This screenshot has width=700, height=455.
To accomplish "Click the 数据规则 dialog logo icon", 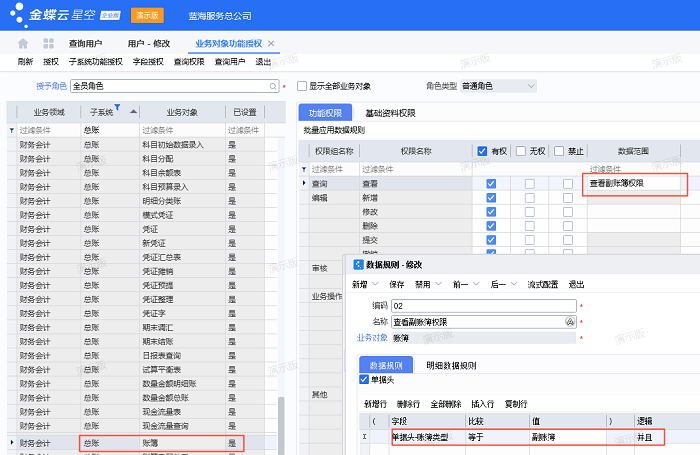I will (358, 265).
